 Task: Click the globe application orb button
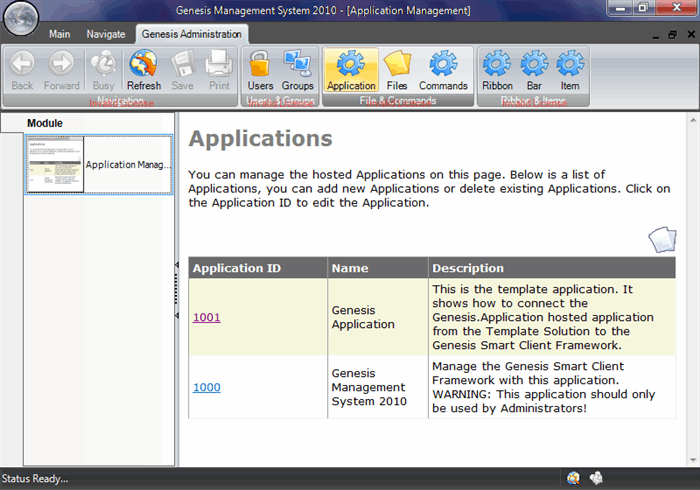coord(21,18)
